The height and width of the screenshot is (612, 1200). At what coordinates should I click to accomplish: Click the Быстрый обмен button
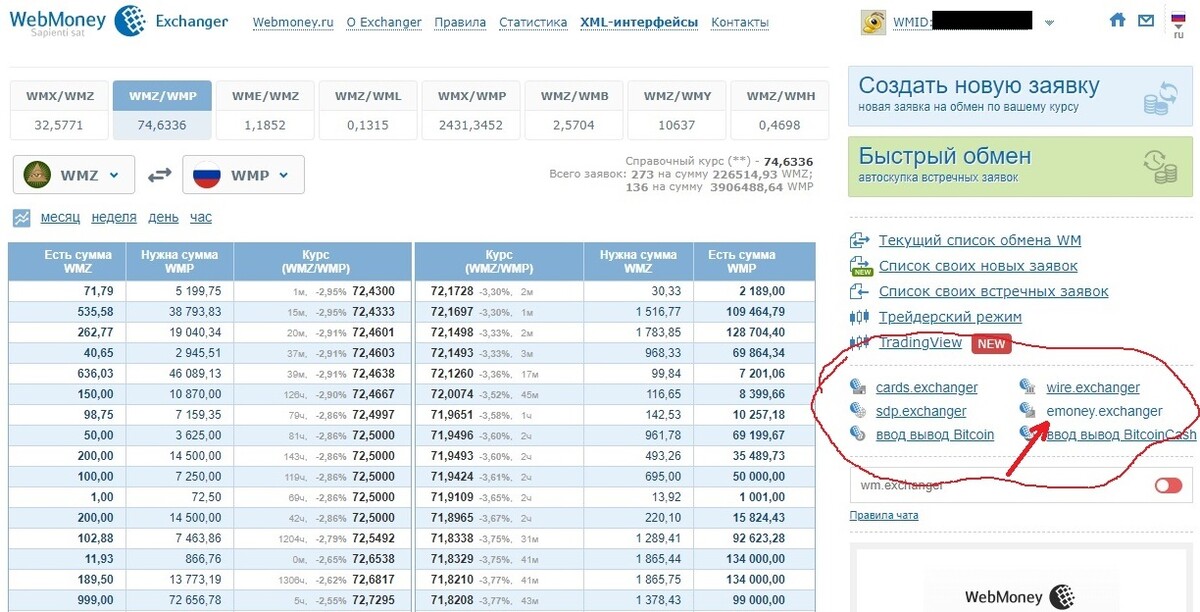(1020, 166)
